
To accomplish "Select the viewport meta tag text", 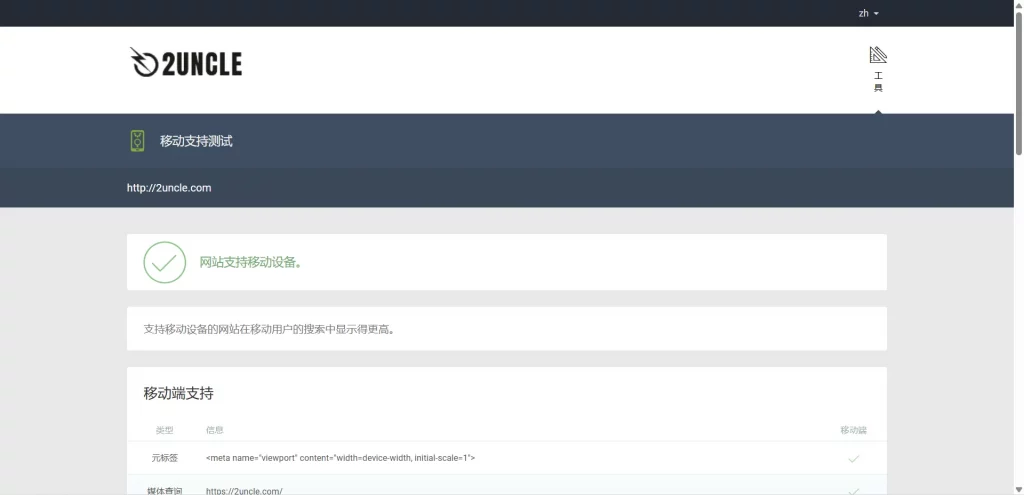I will 340,458.
